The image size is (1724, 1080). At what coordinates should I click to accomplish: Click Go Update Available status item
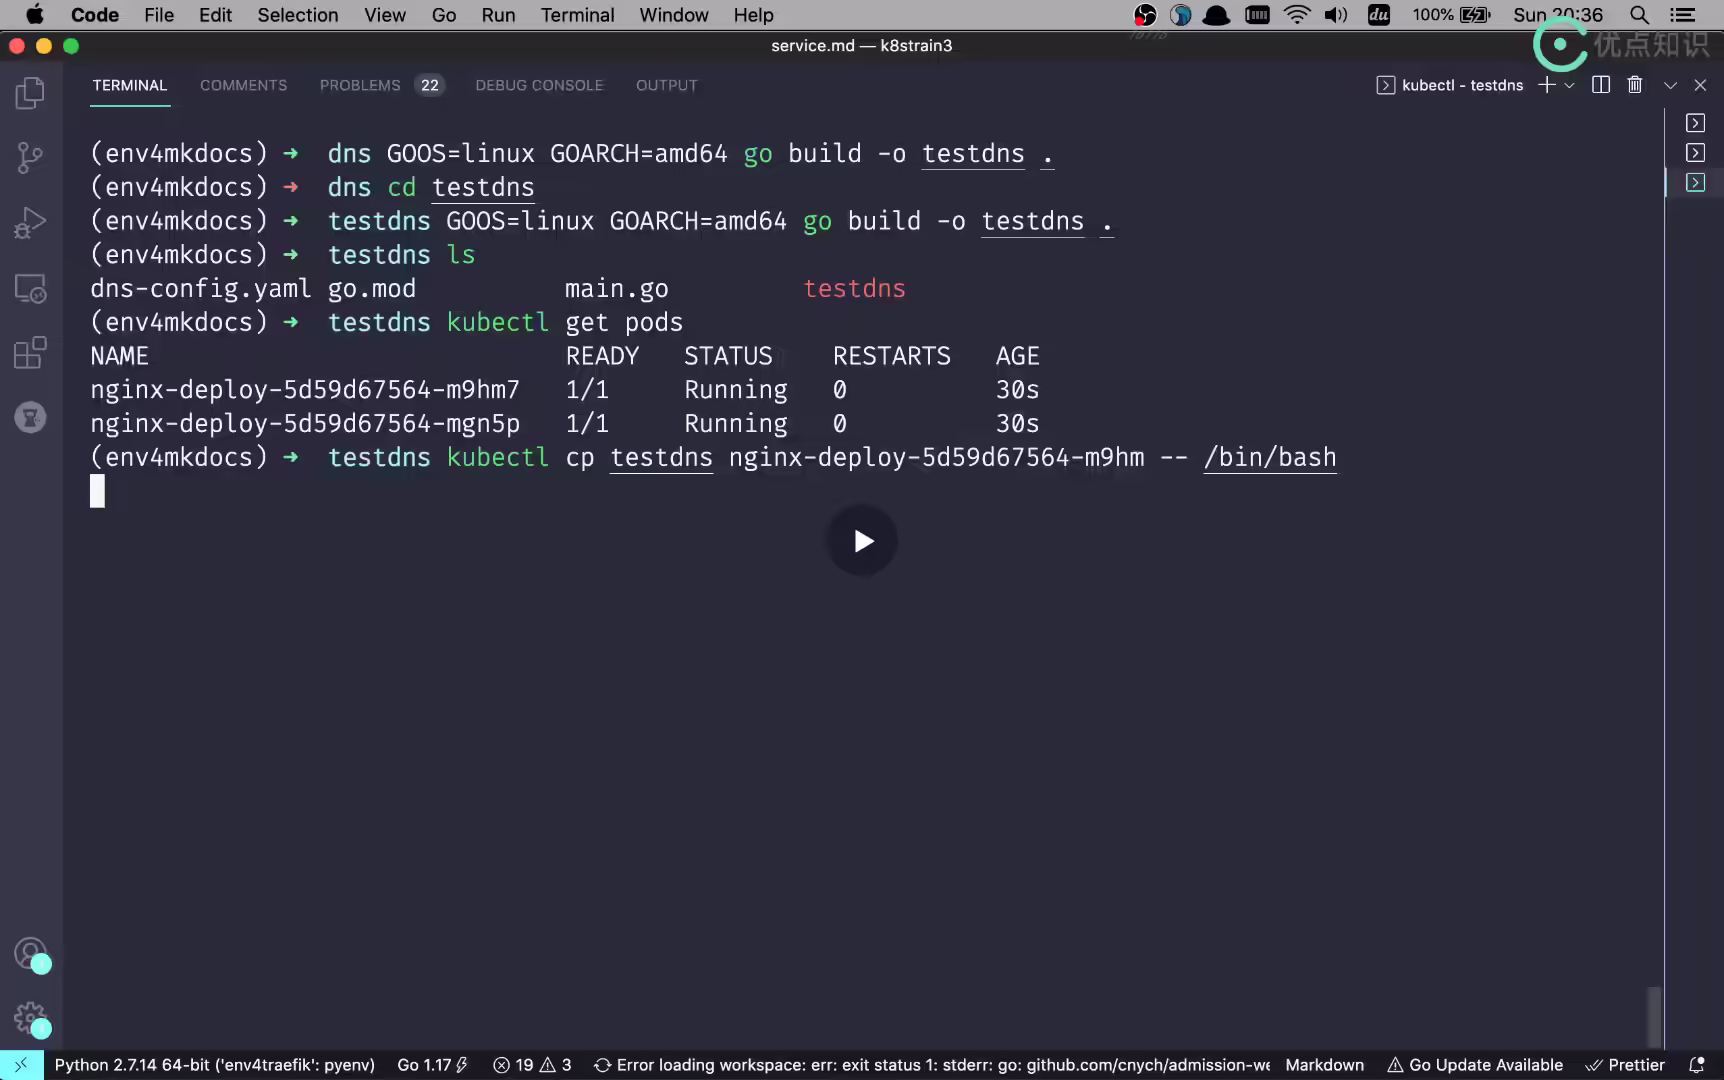point(1475,1065)
